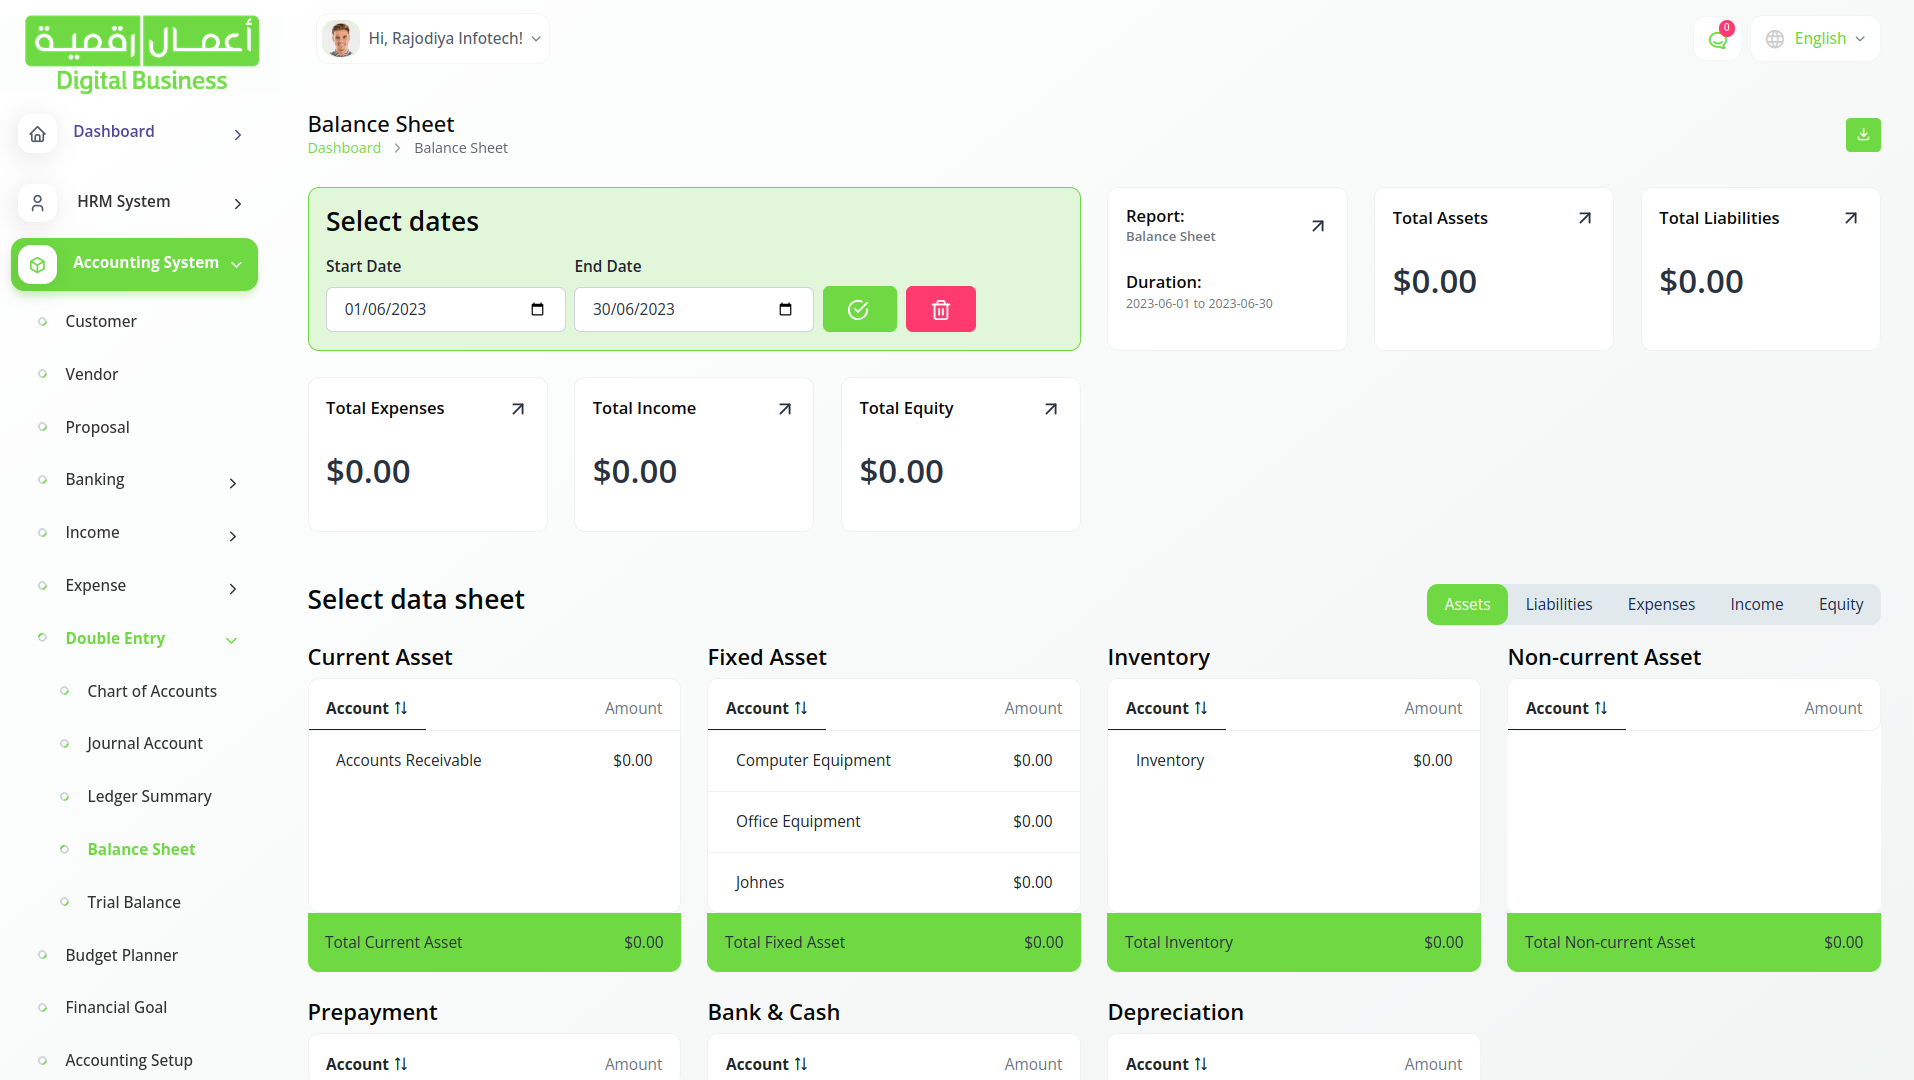Sort Inventory table by Account column
The width and height of the screenshot is (1914, 1080).
pyautogui.click(x=1167, y=708)
